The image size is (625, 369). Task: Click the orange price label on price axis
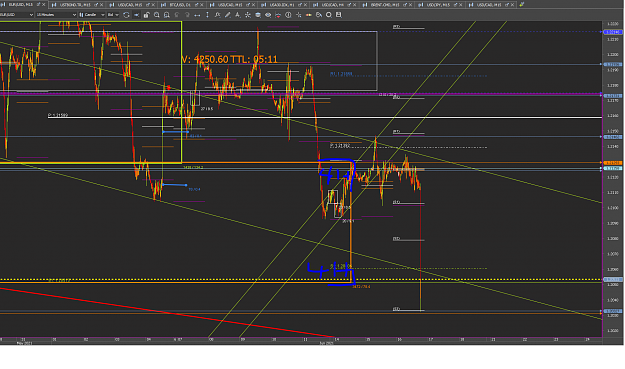pyautogui.click(x=612, y=163)
